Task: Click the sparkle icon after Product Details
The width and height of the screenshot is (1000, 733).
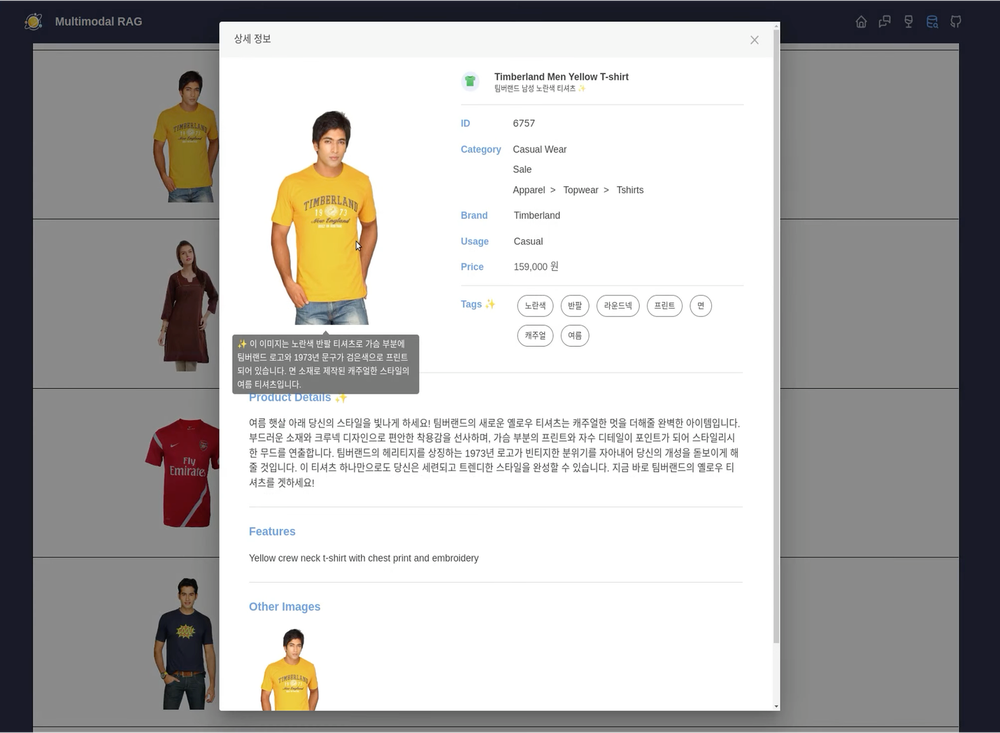Action: tap(341, 398)
